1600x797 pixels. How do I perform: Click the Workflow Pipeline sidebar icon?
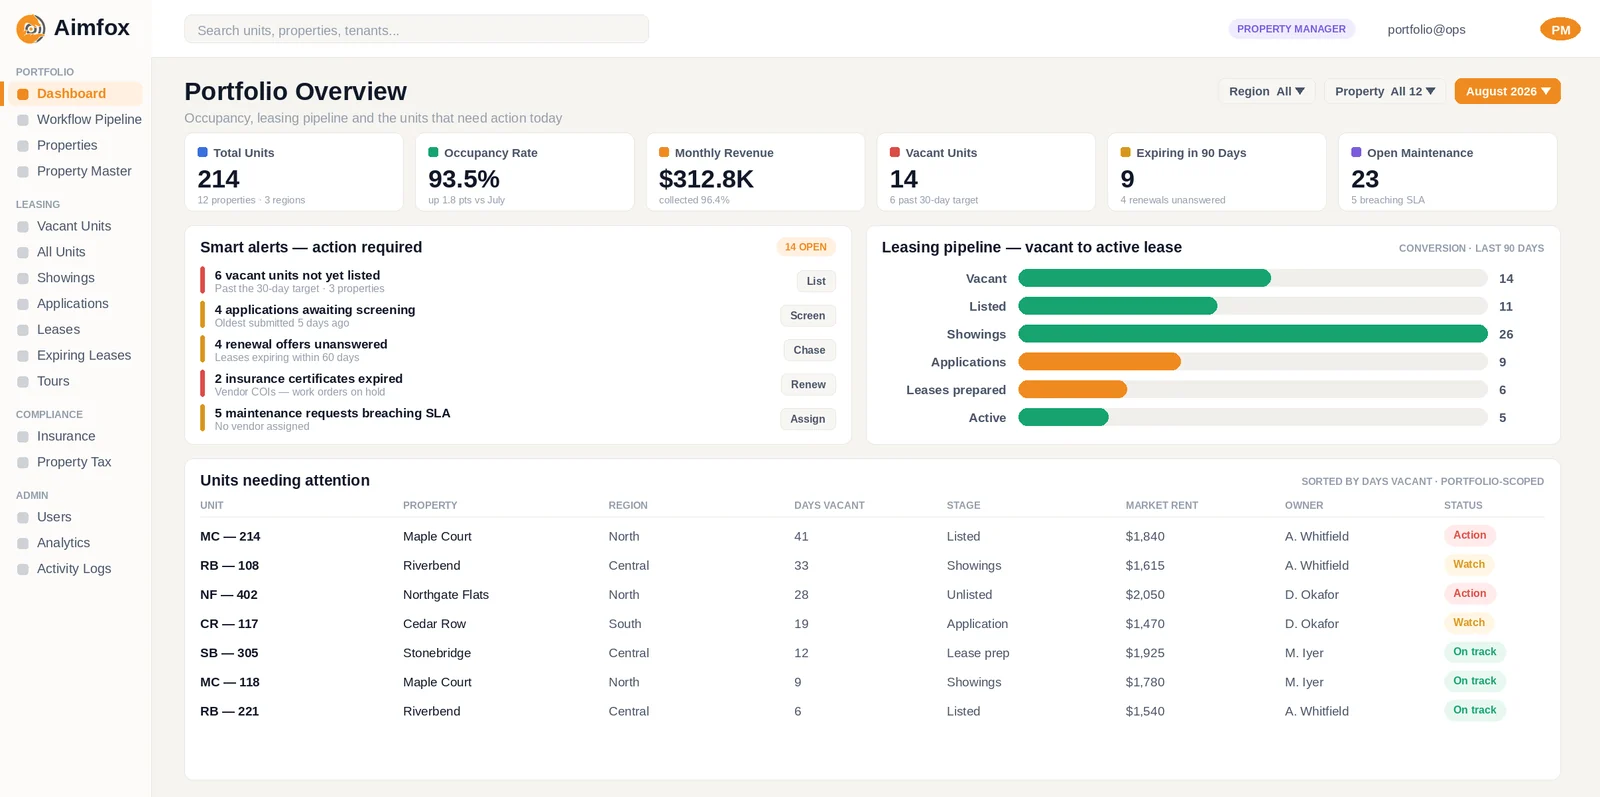pyautogui.click(x=23, y=120)
